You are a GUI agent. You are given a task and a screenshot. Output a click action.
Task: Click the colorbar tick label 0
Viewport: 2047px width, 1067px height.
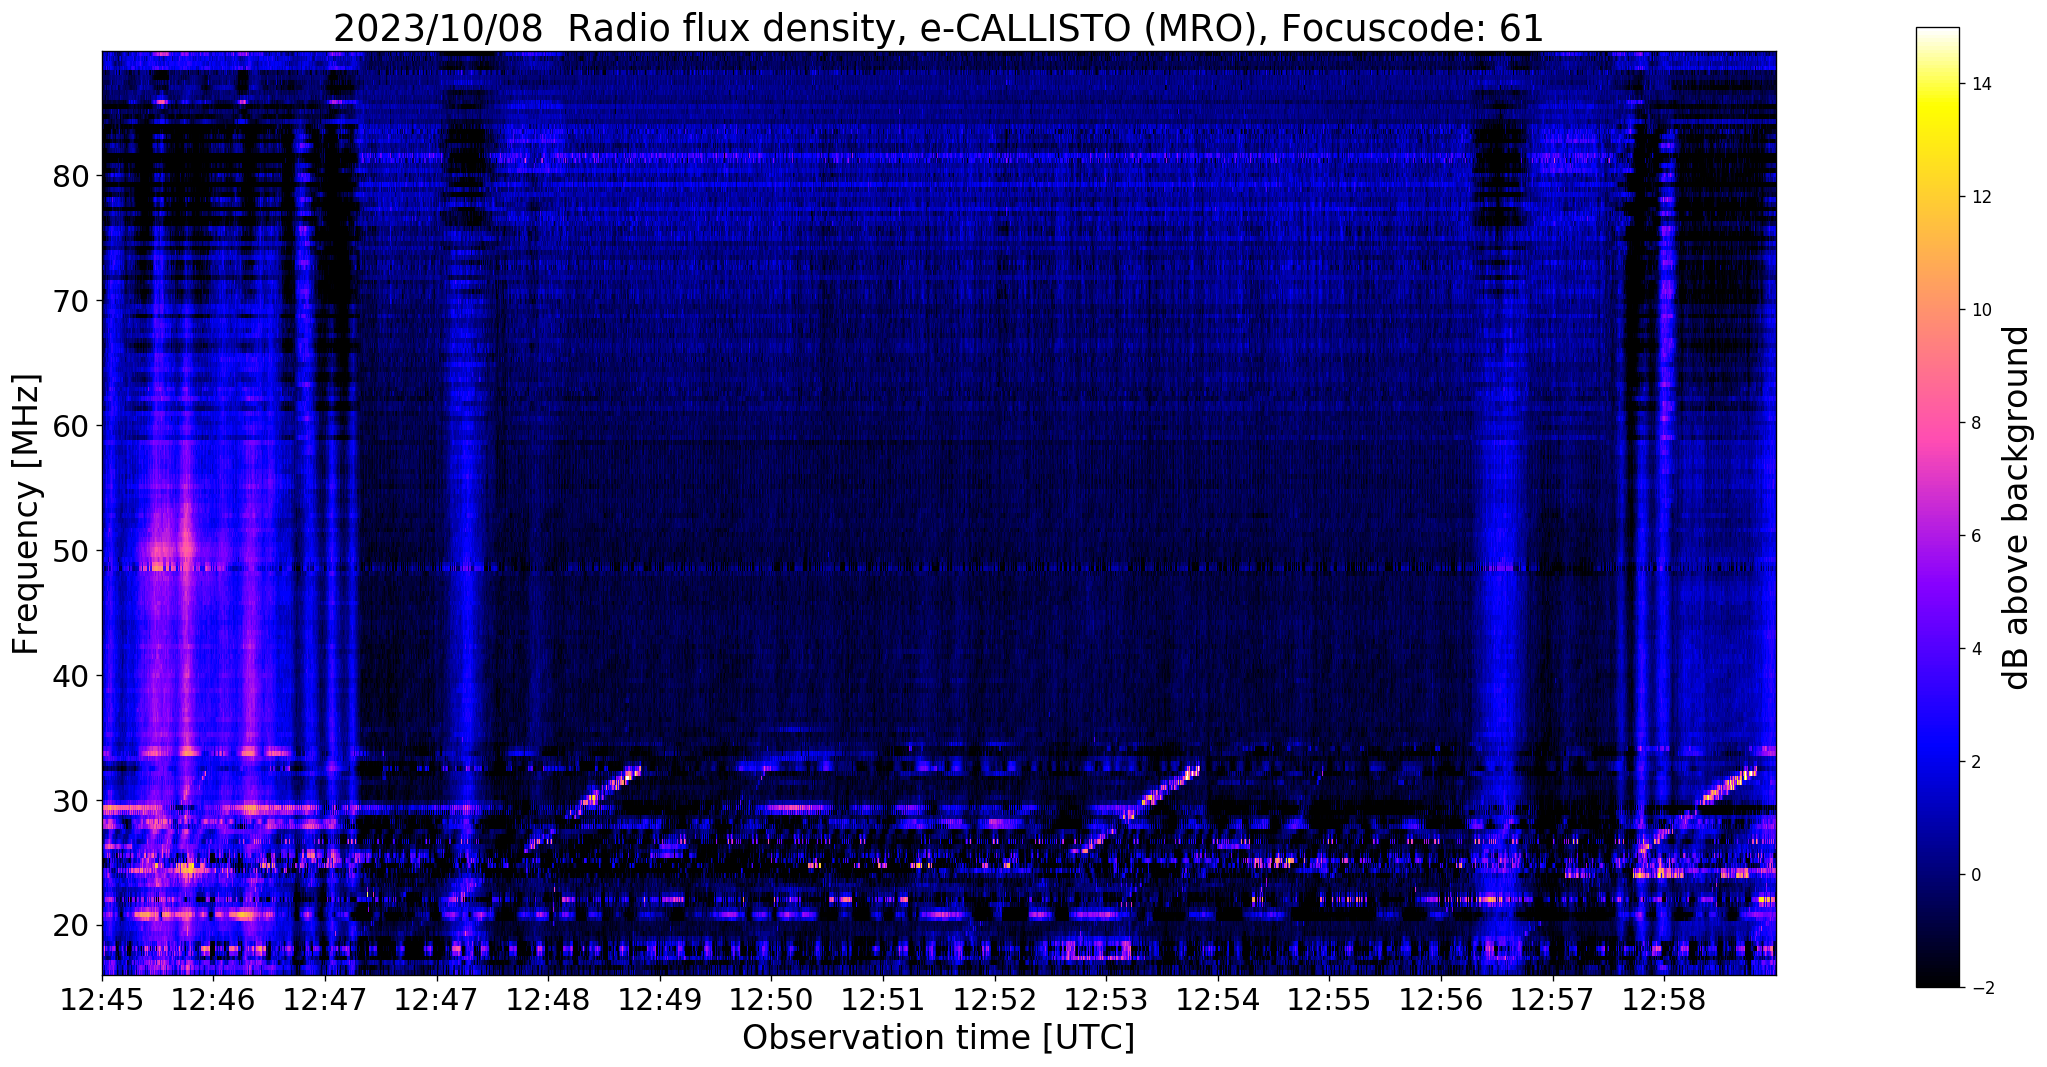coord(1975,875)
